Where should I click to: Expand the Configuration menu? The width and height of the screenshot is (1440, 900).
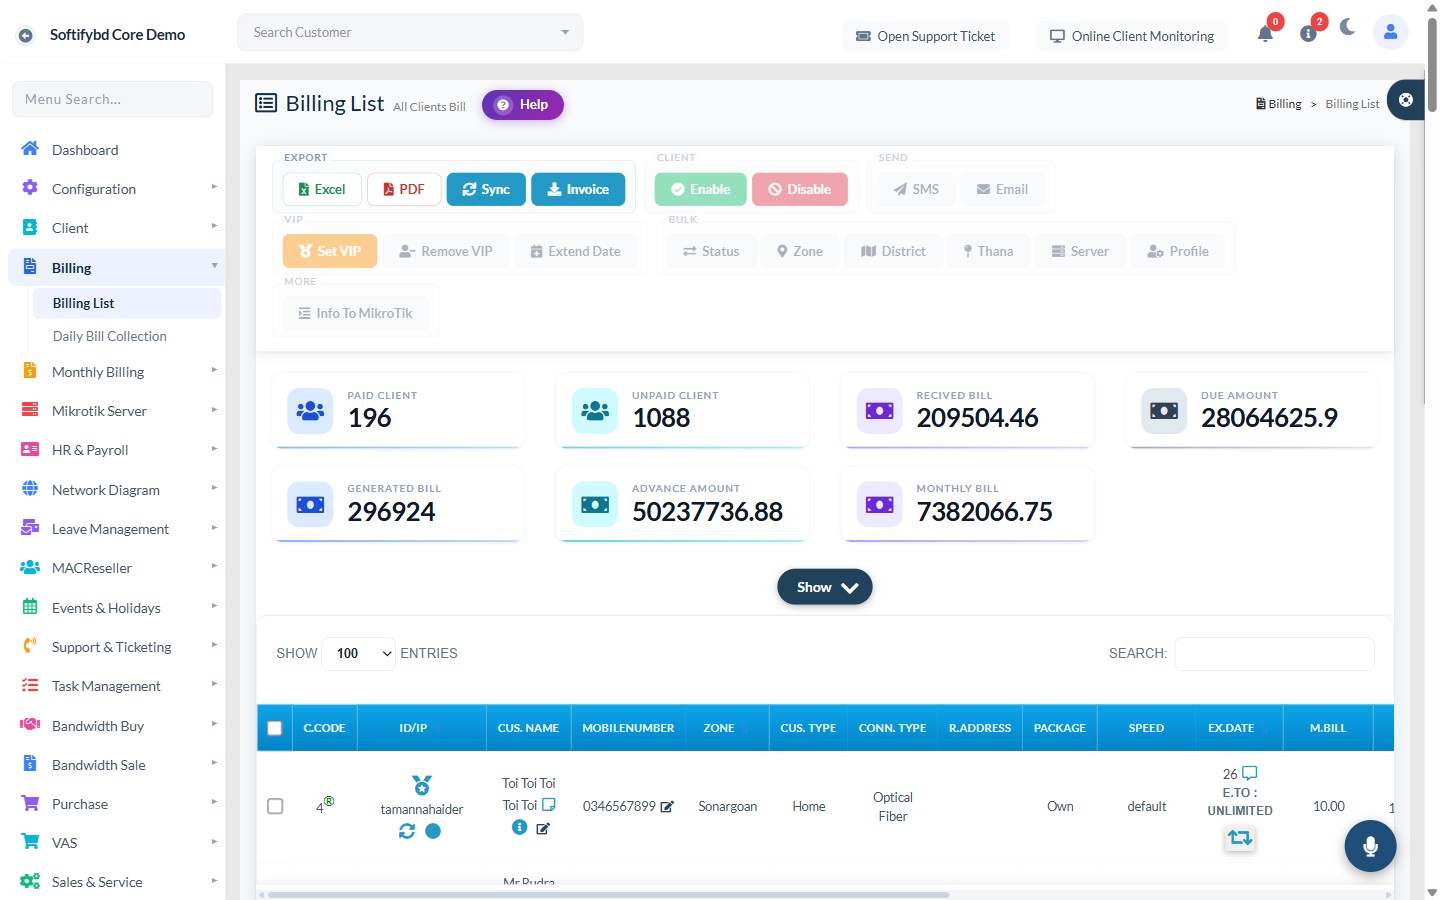point(115,189)
